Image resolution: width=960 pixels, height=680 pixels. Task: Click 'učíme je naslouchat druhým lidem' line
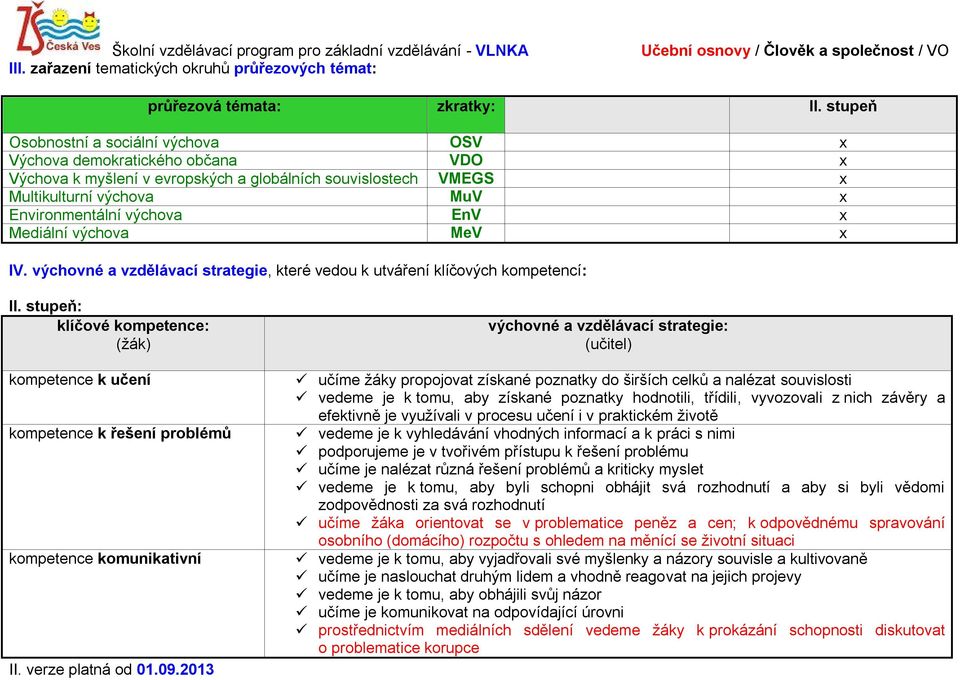click(x=560, y=577)
